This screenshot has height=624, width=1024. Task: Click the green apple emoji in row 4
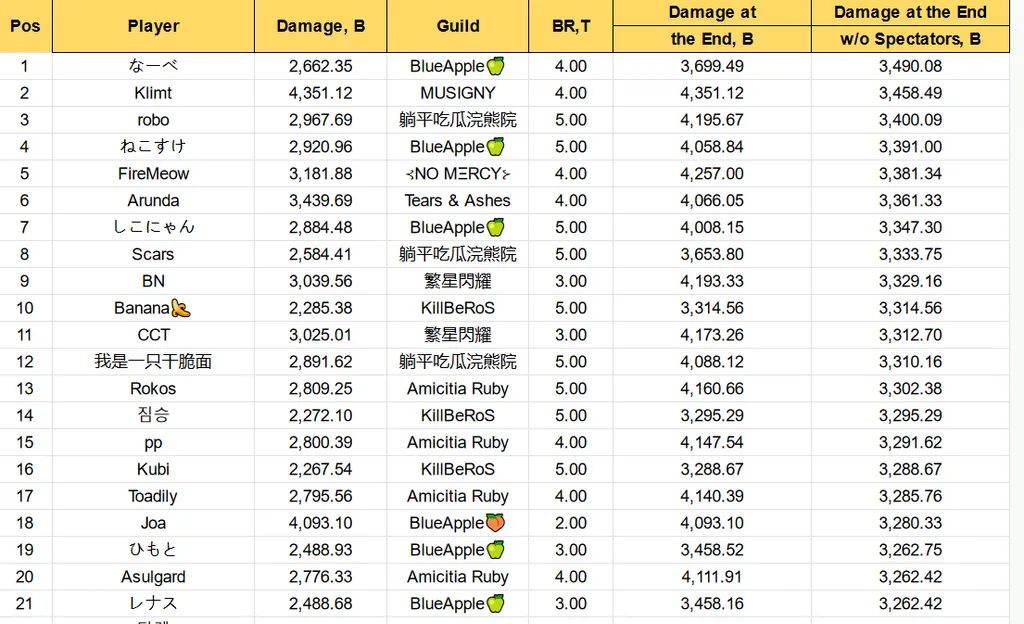(x=496, y=147)
